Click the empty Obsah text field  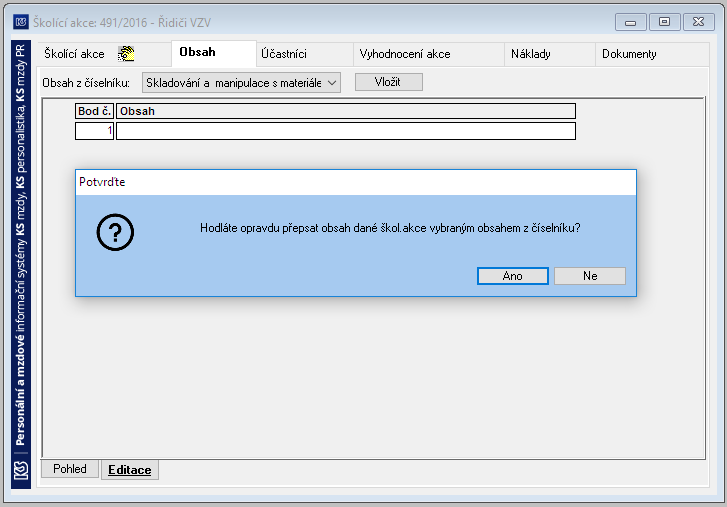(346, 131)
